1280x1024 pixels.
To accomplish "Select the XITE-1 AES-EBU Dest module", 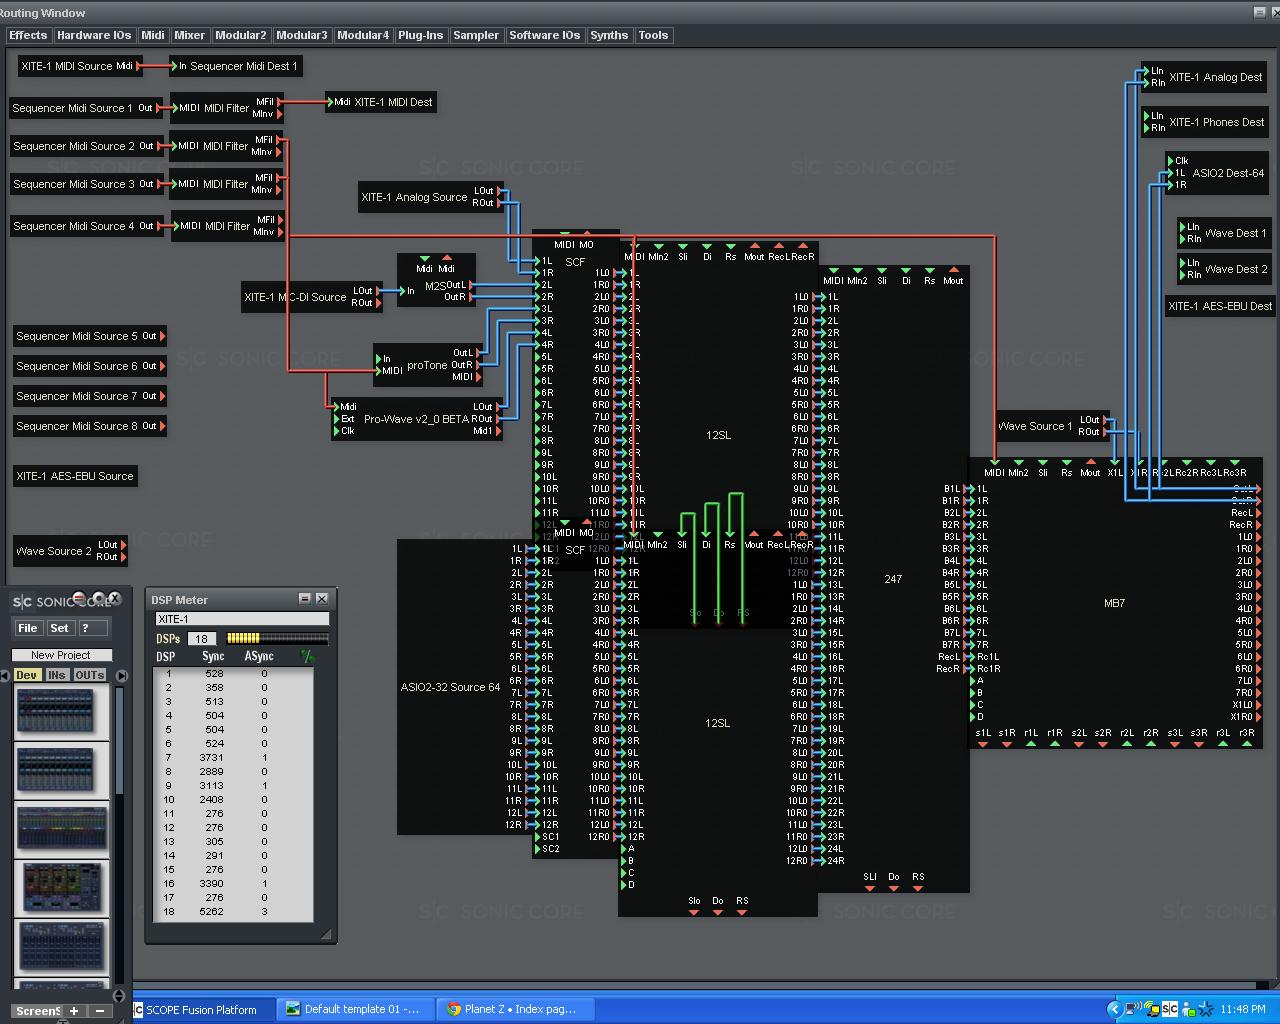I will (x=1220, y=306).
